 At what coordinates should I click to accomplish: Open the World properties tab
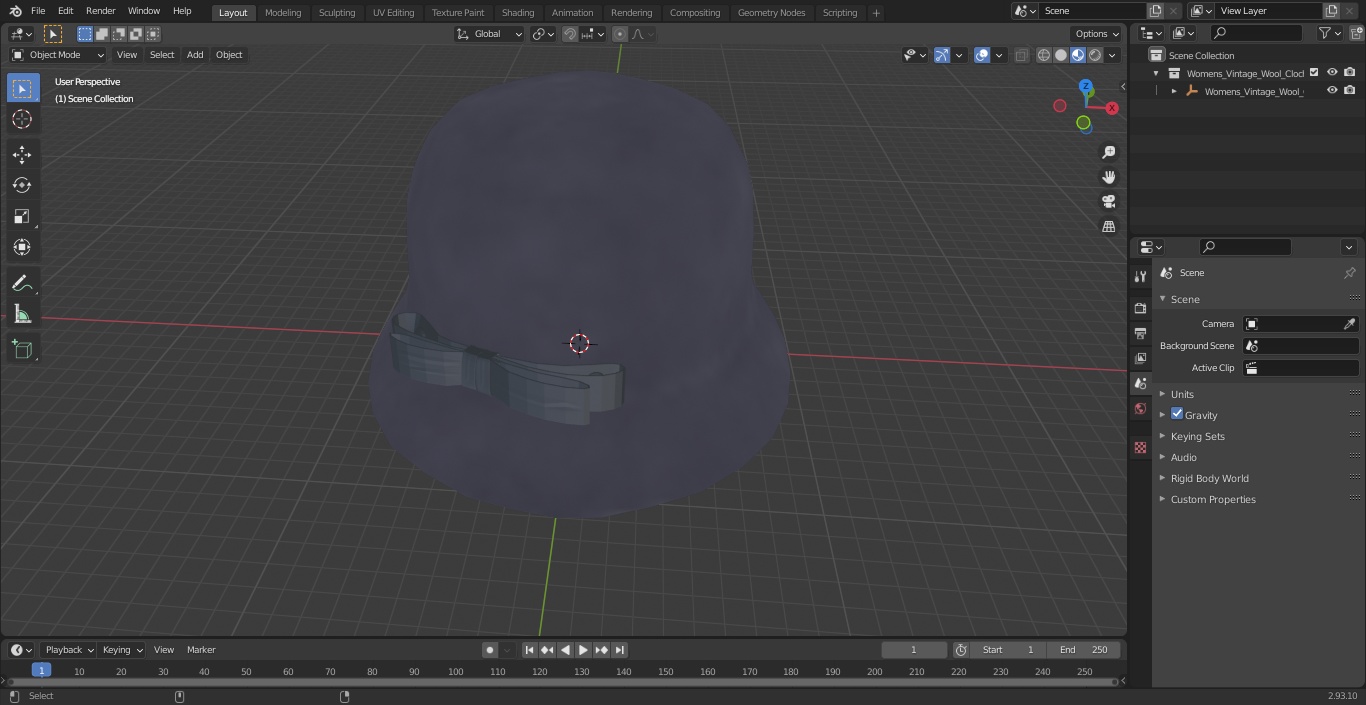coord(1140,408)
